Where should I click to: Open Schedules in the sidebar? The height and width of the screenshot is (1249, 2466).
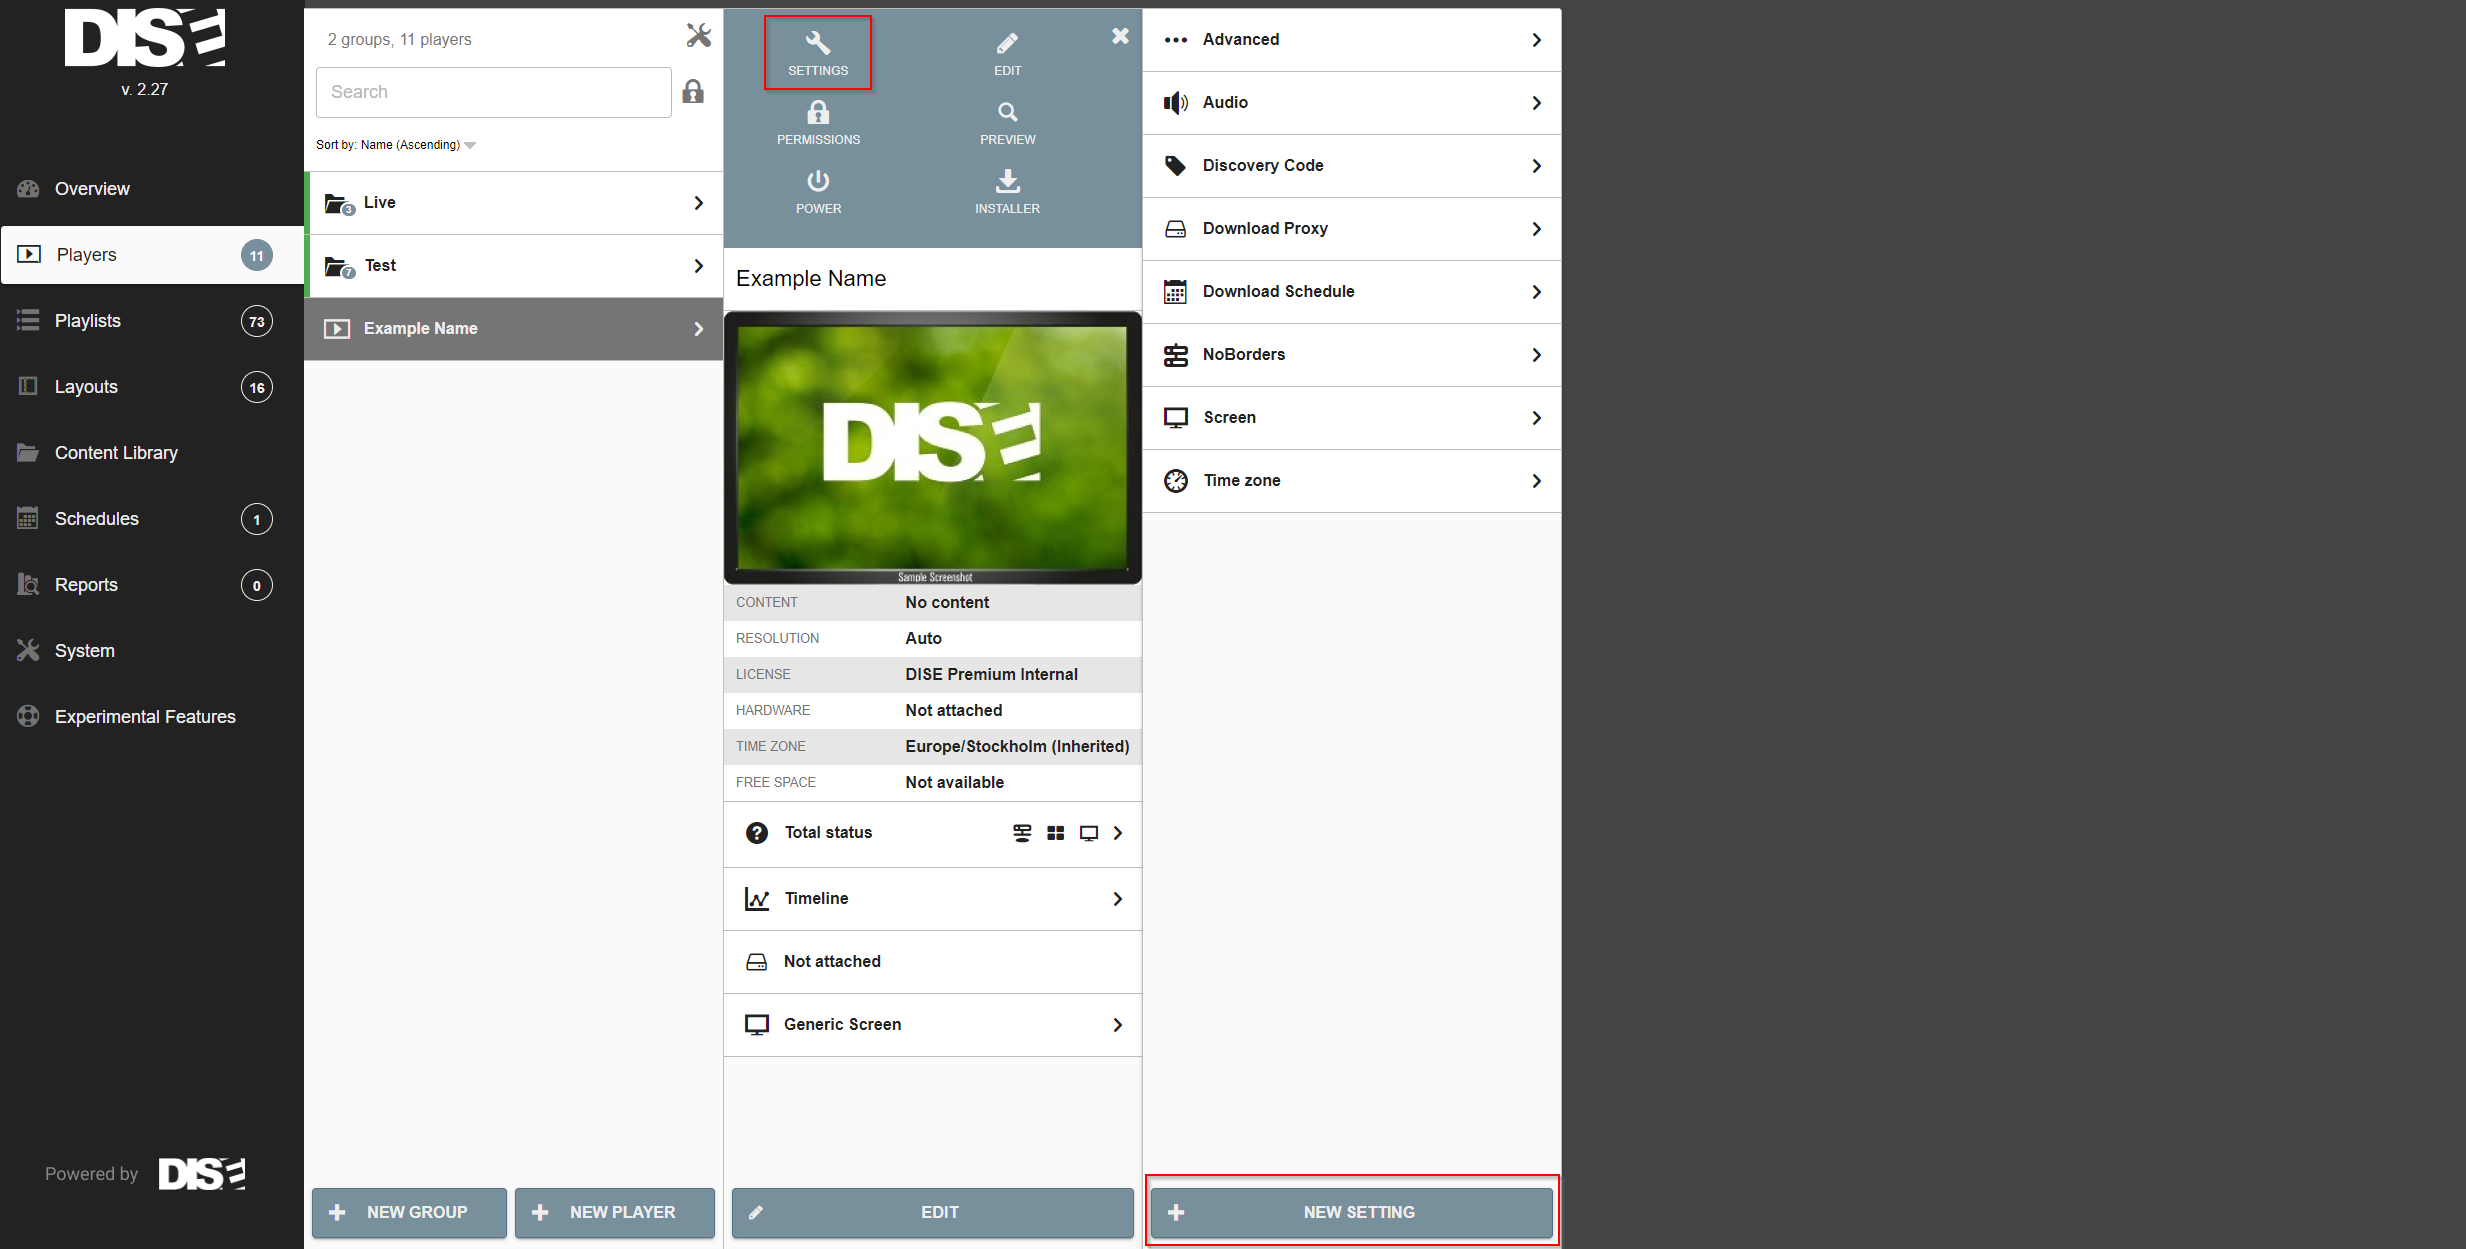click(96, 519)
